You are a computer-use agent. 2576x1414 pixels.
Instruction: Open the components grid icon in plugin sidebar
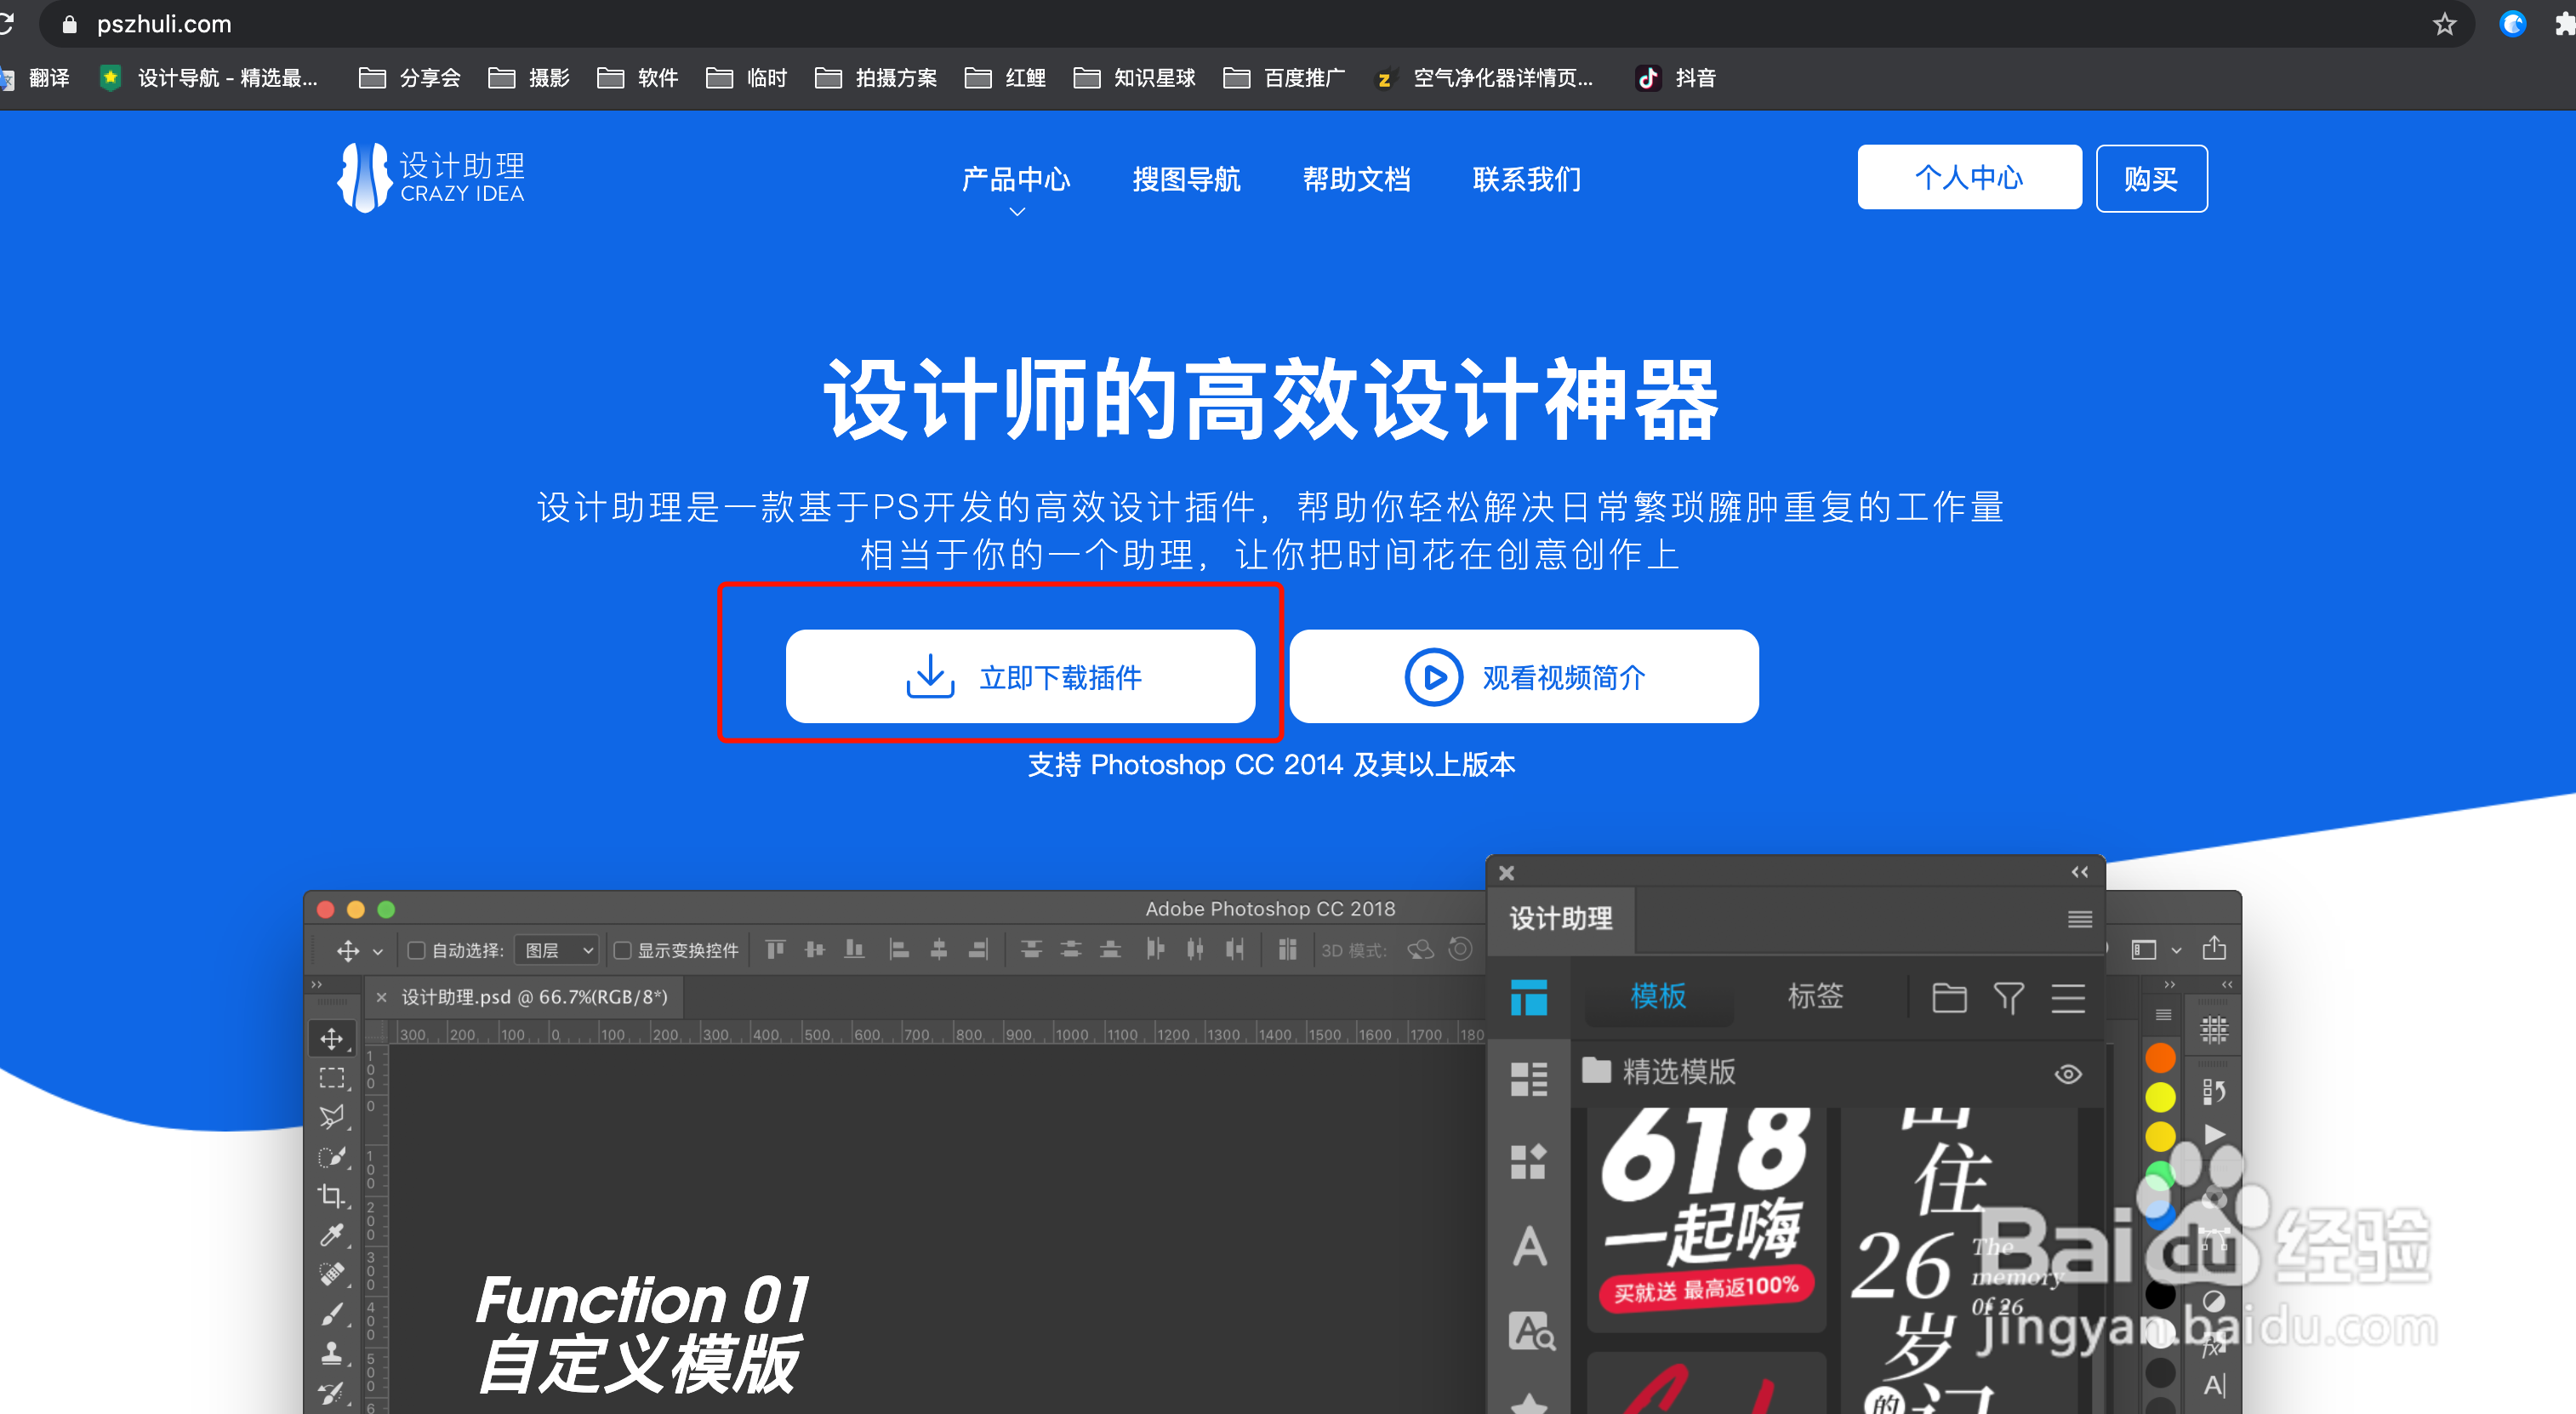point(1528,1162)
